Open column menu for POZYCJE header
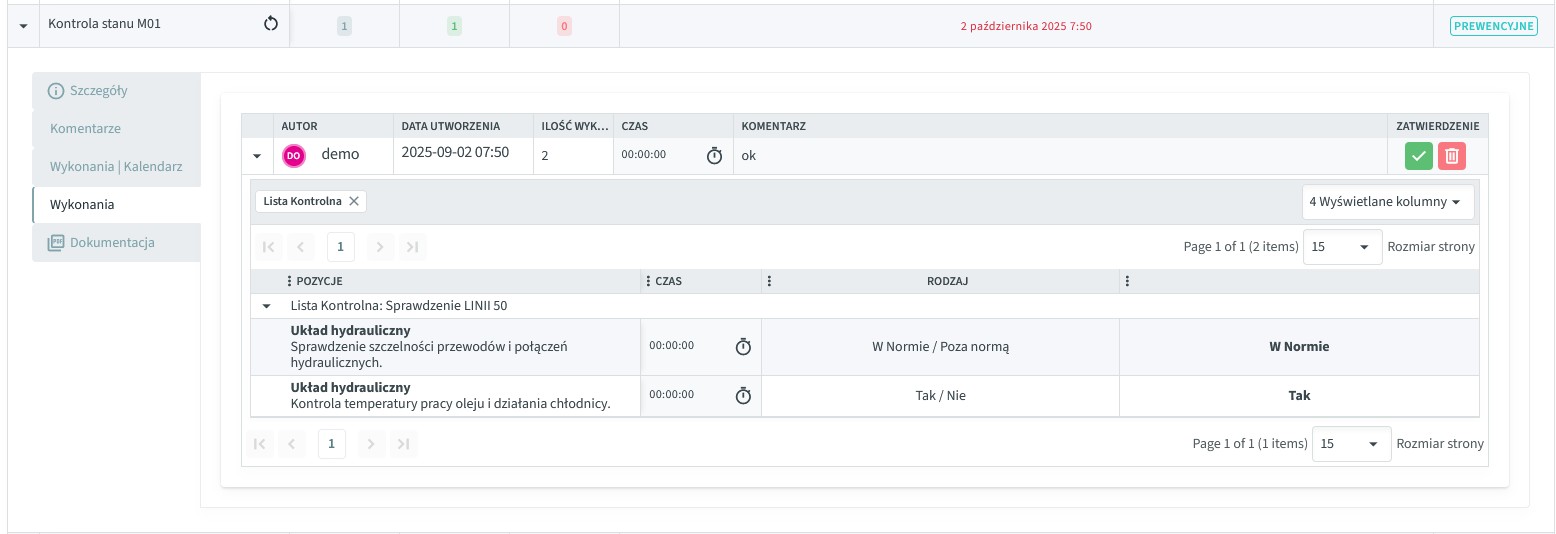 point(289,282)
